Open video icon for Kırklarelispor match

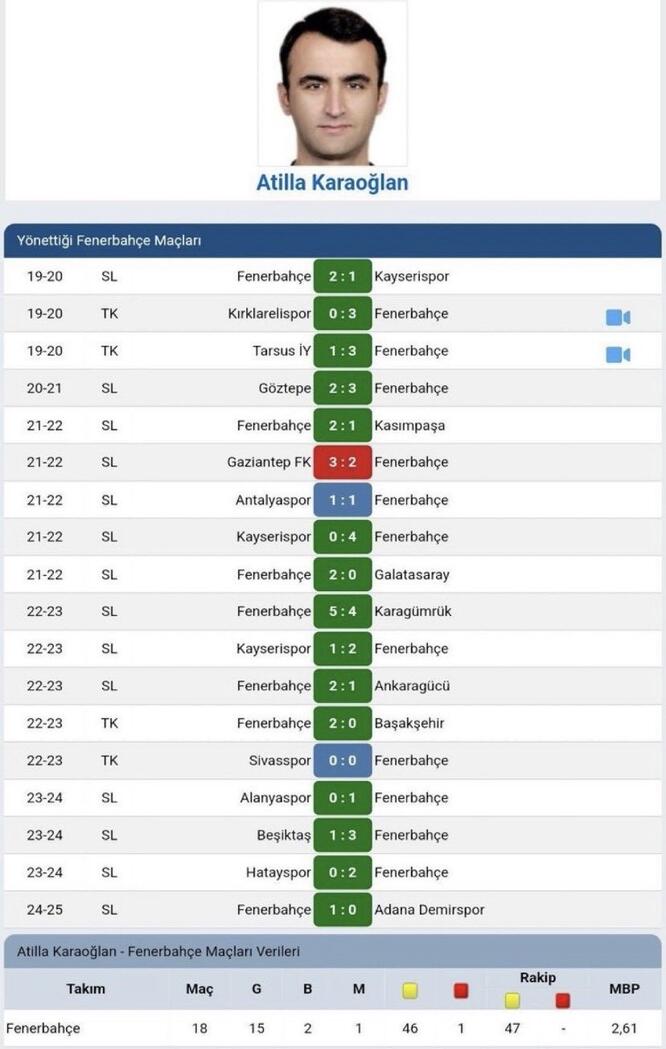(618, 317)
